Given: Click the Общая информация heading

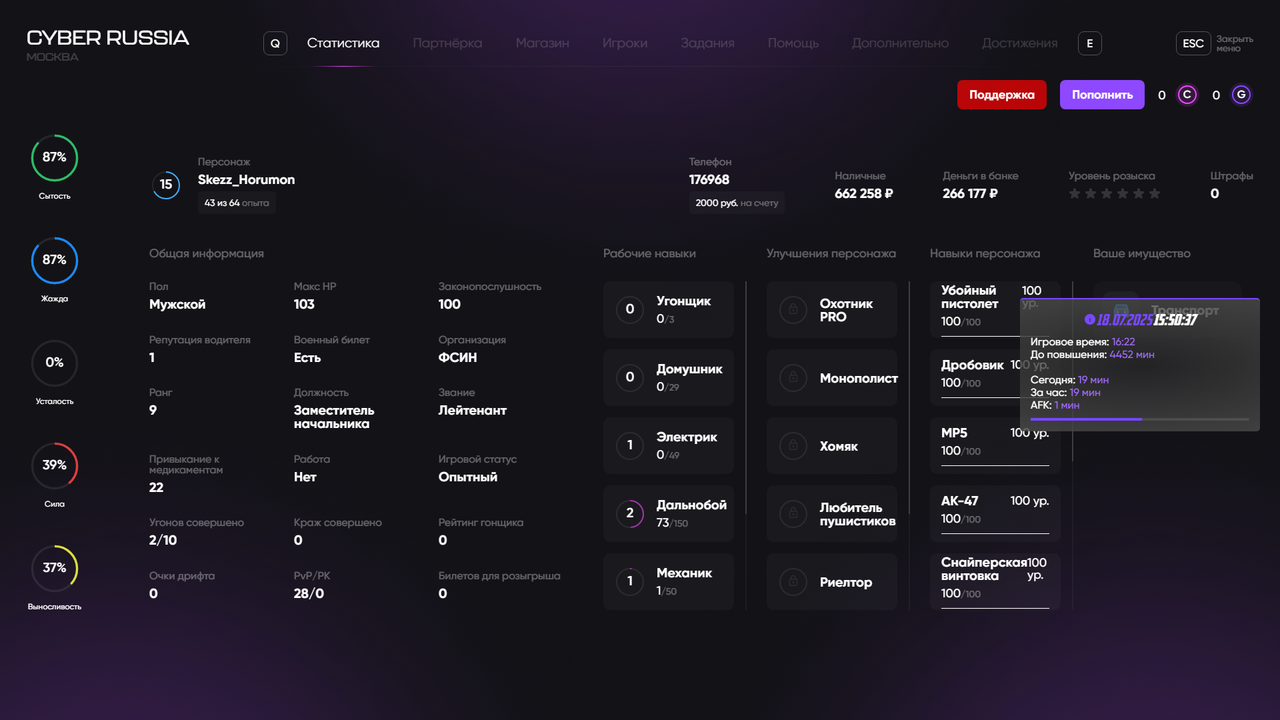Looking at the screenshot, I should pyautogui.click(x=206, y=254).
